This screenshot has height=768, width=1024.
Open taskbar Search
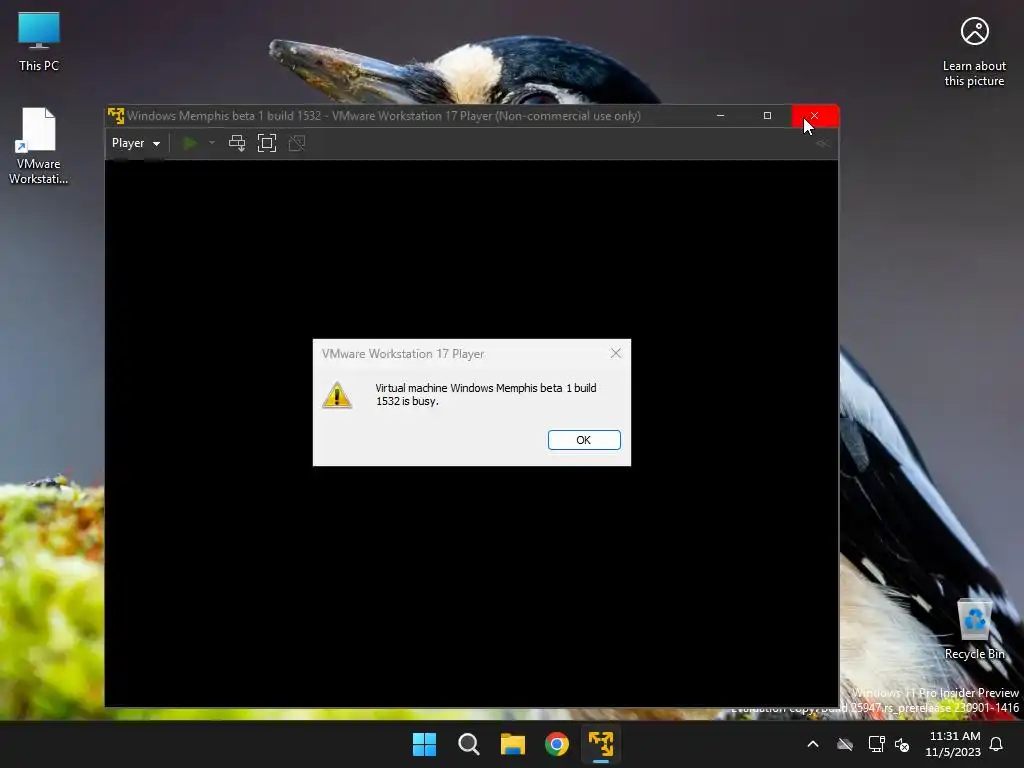point(469,744)
